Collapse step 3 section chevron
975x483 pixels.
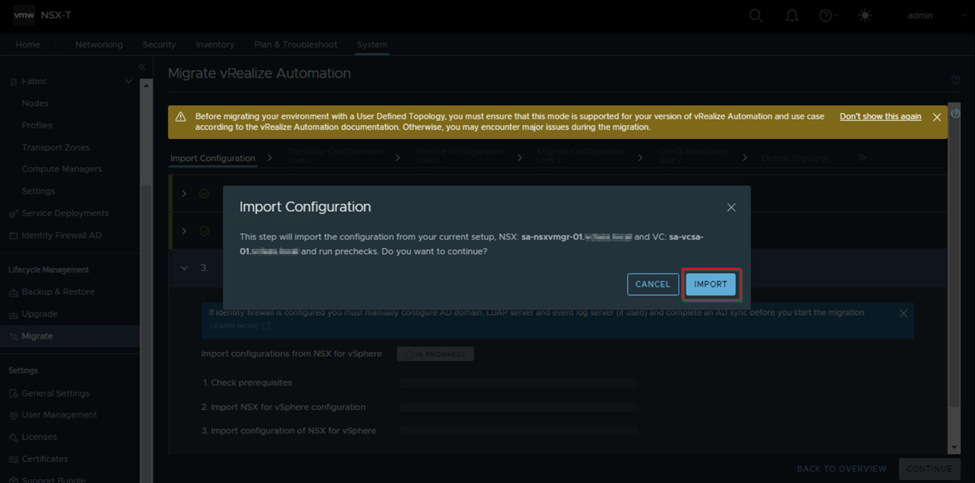[x=184, y=268]
